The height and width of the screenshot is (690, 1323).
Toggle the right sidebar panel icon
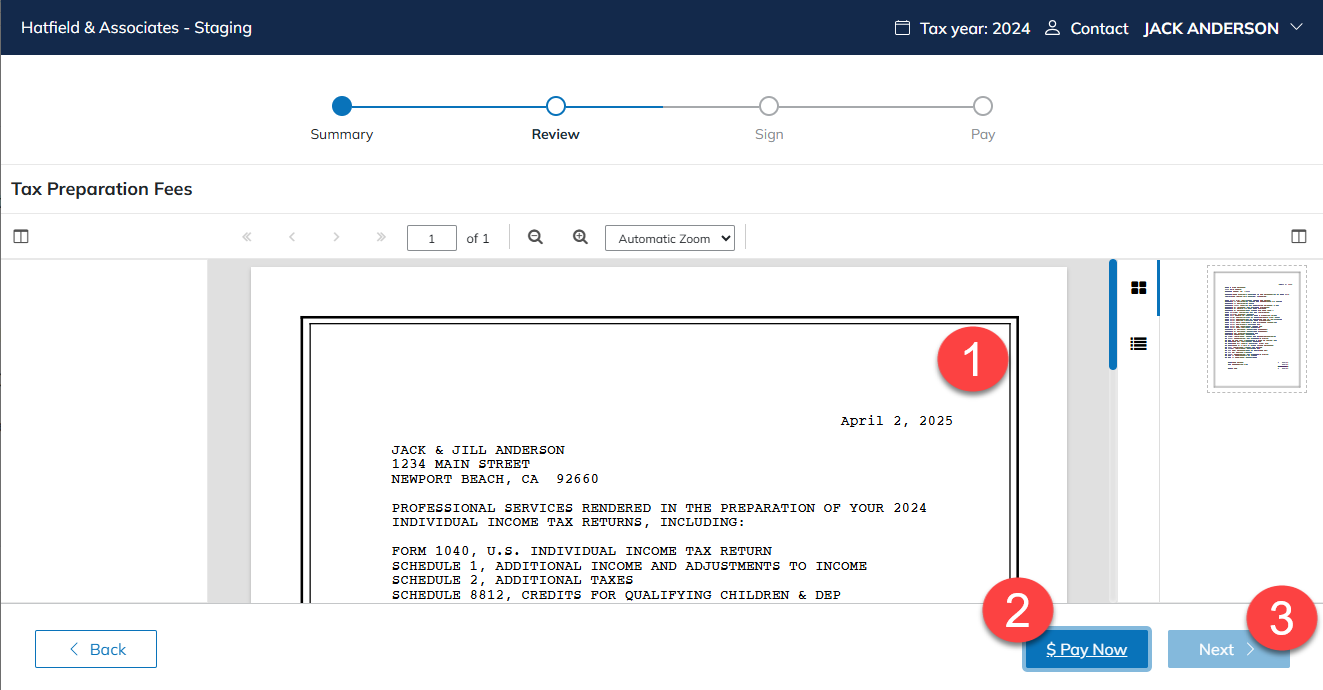pyautogui.click(x=1299, y=237)
